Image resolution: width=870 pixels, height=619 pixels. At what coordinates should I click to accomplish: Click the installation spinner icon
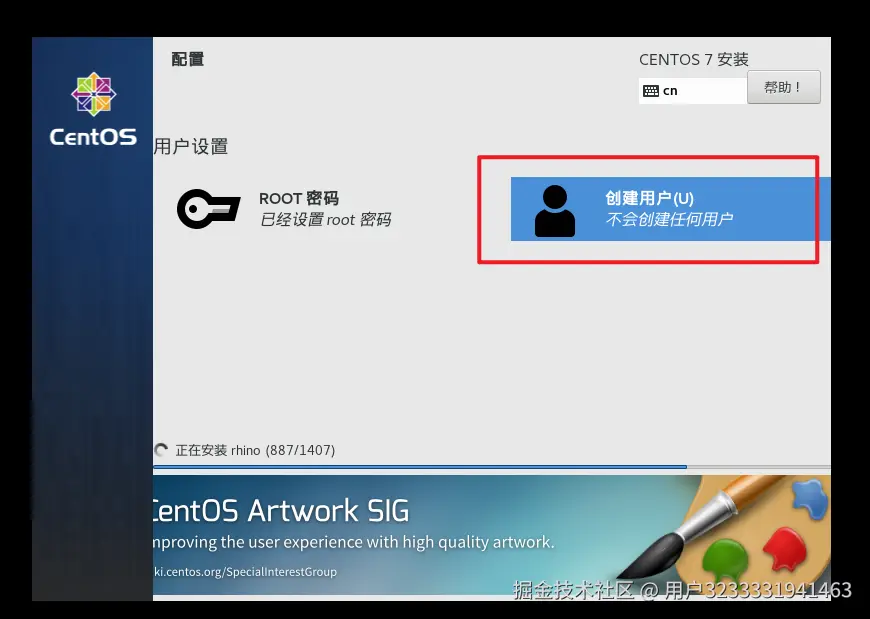click(x=161, y=450)
